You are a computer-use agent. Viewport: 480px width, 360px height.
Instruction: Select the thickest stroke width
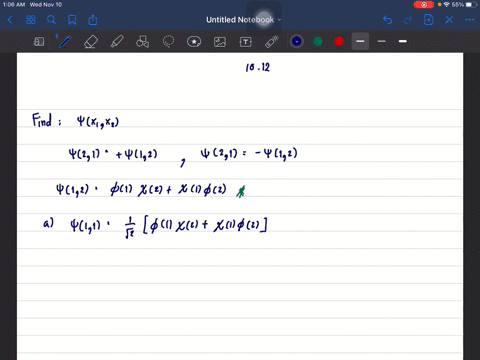click(x=403, y=41)
